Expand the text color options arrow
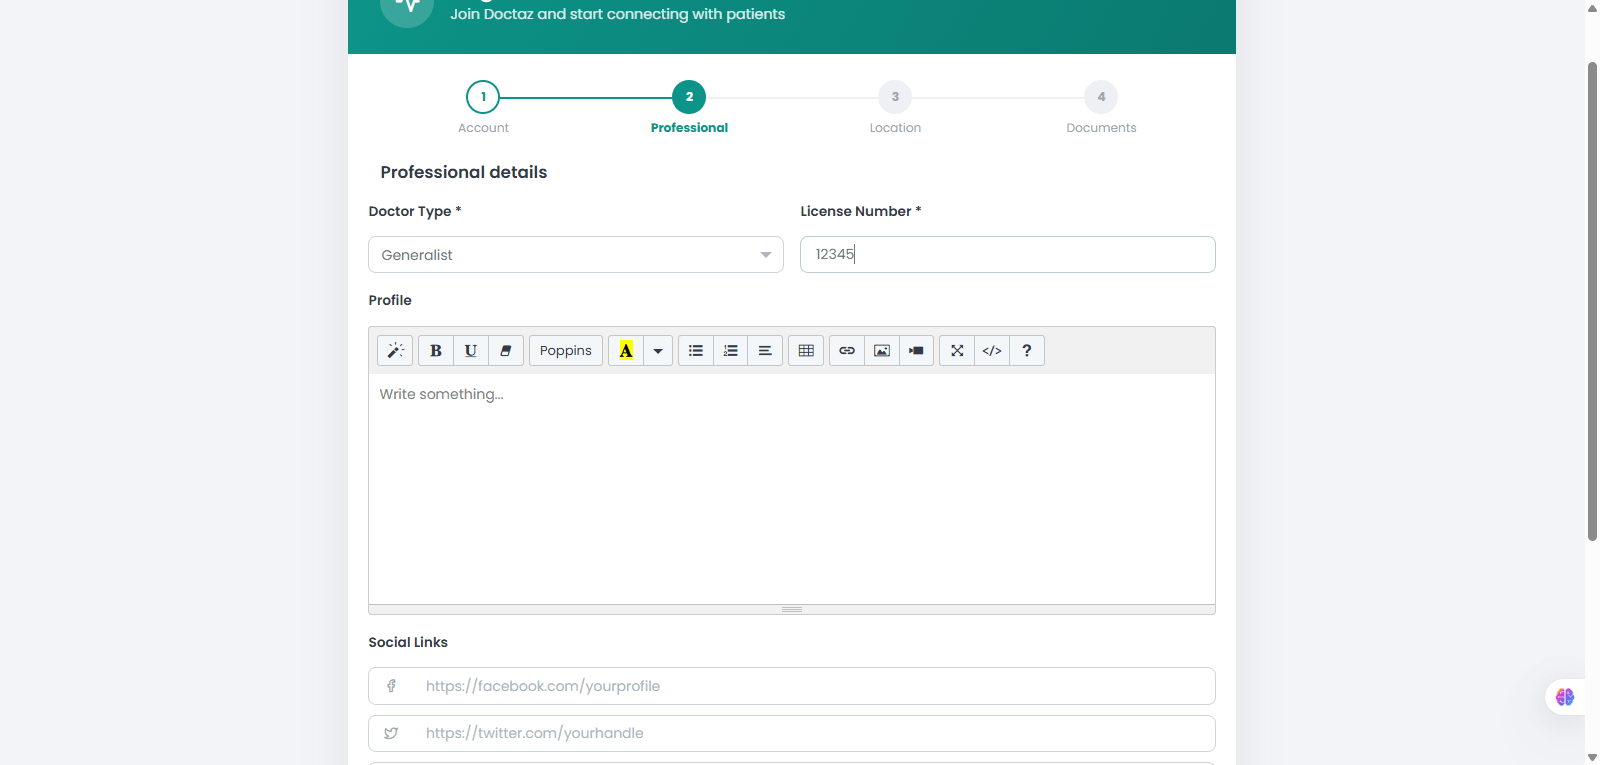 coord(658,351)
